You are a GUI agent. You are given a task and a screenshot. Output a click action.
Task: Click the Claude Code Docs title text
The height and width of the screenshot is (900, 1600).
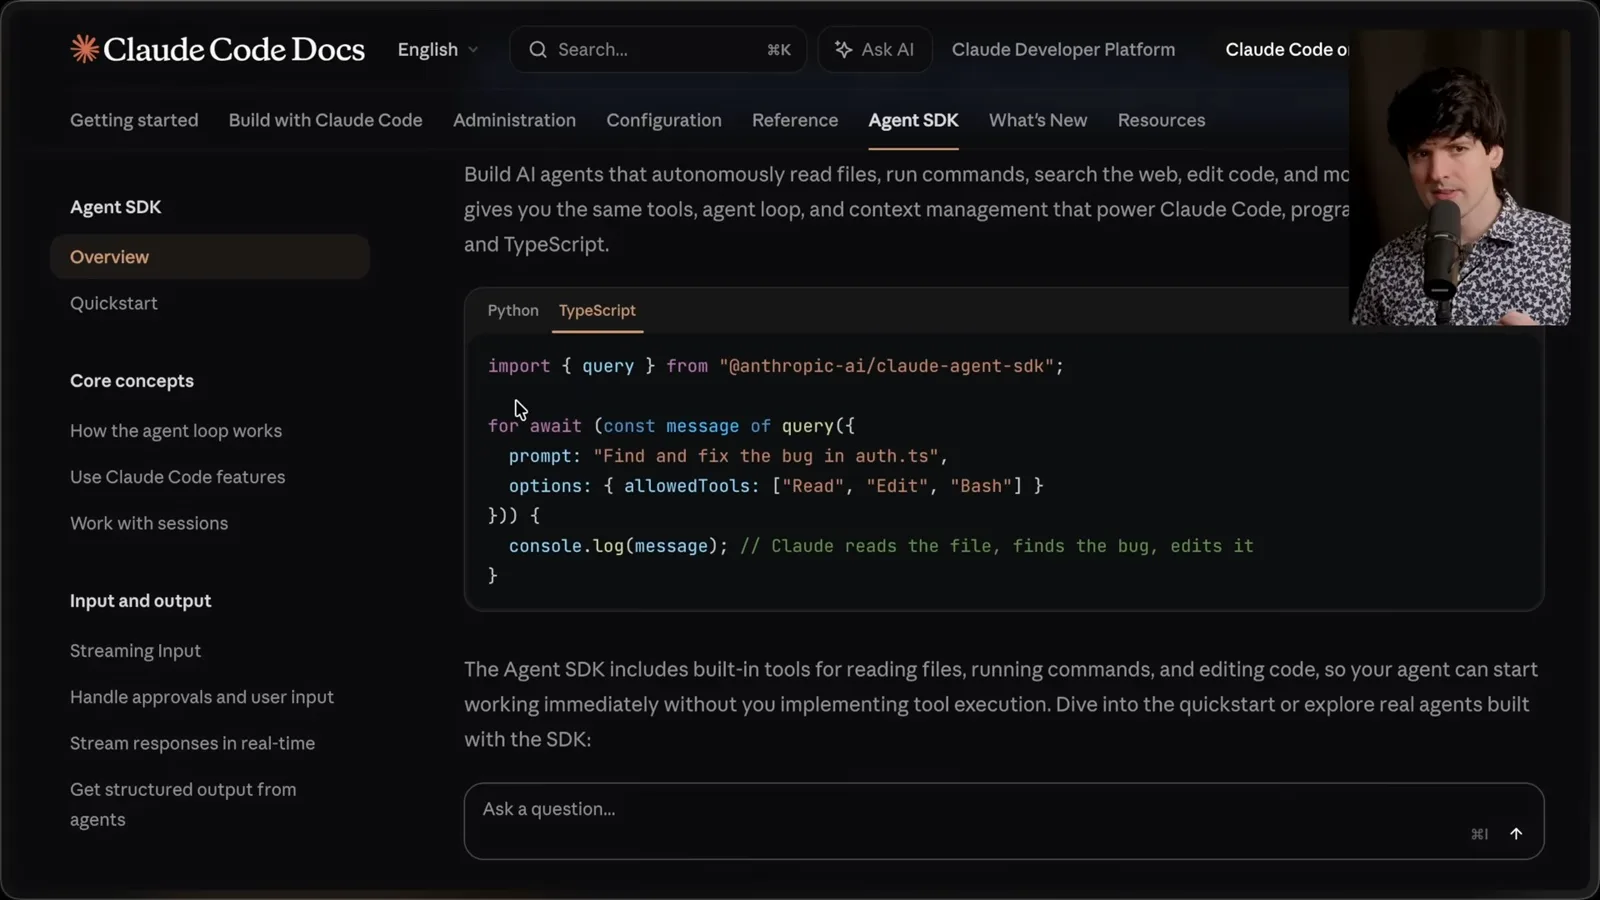point(234,49)
